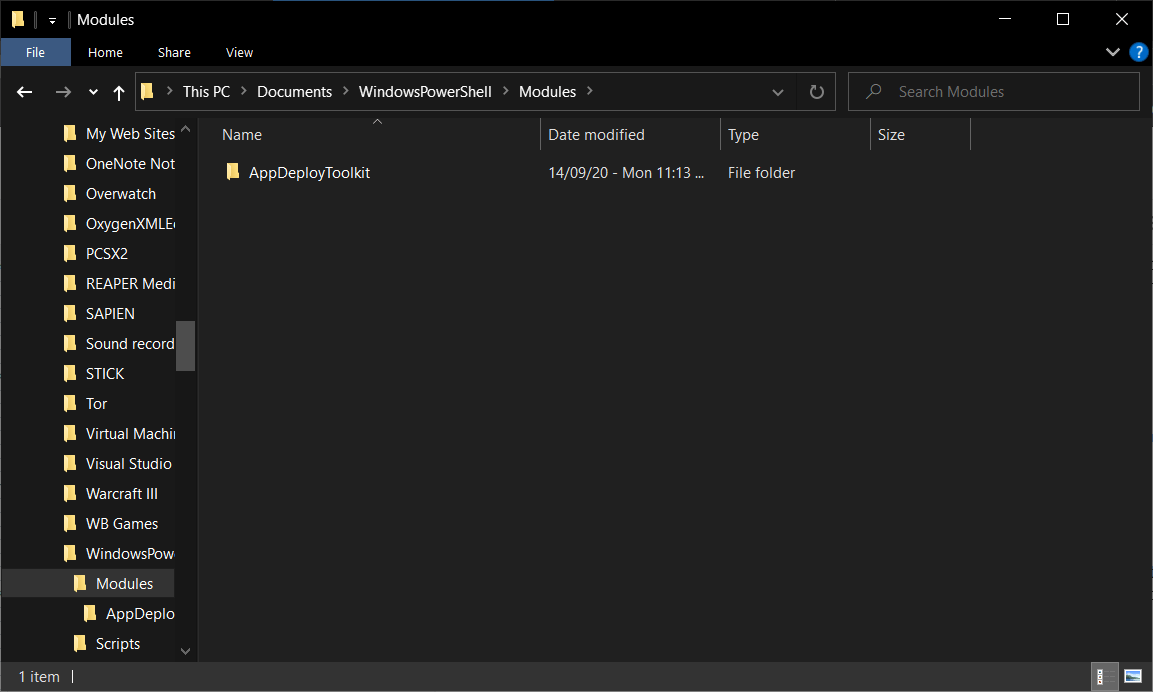Go up one folder level
The width and height of the screenshot is (1153, 692).
(117, 91)
